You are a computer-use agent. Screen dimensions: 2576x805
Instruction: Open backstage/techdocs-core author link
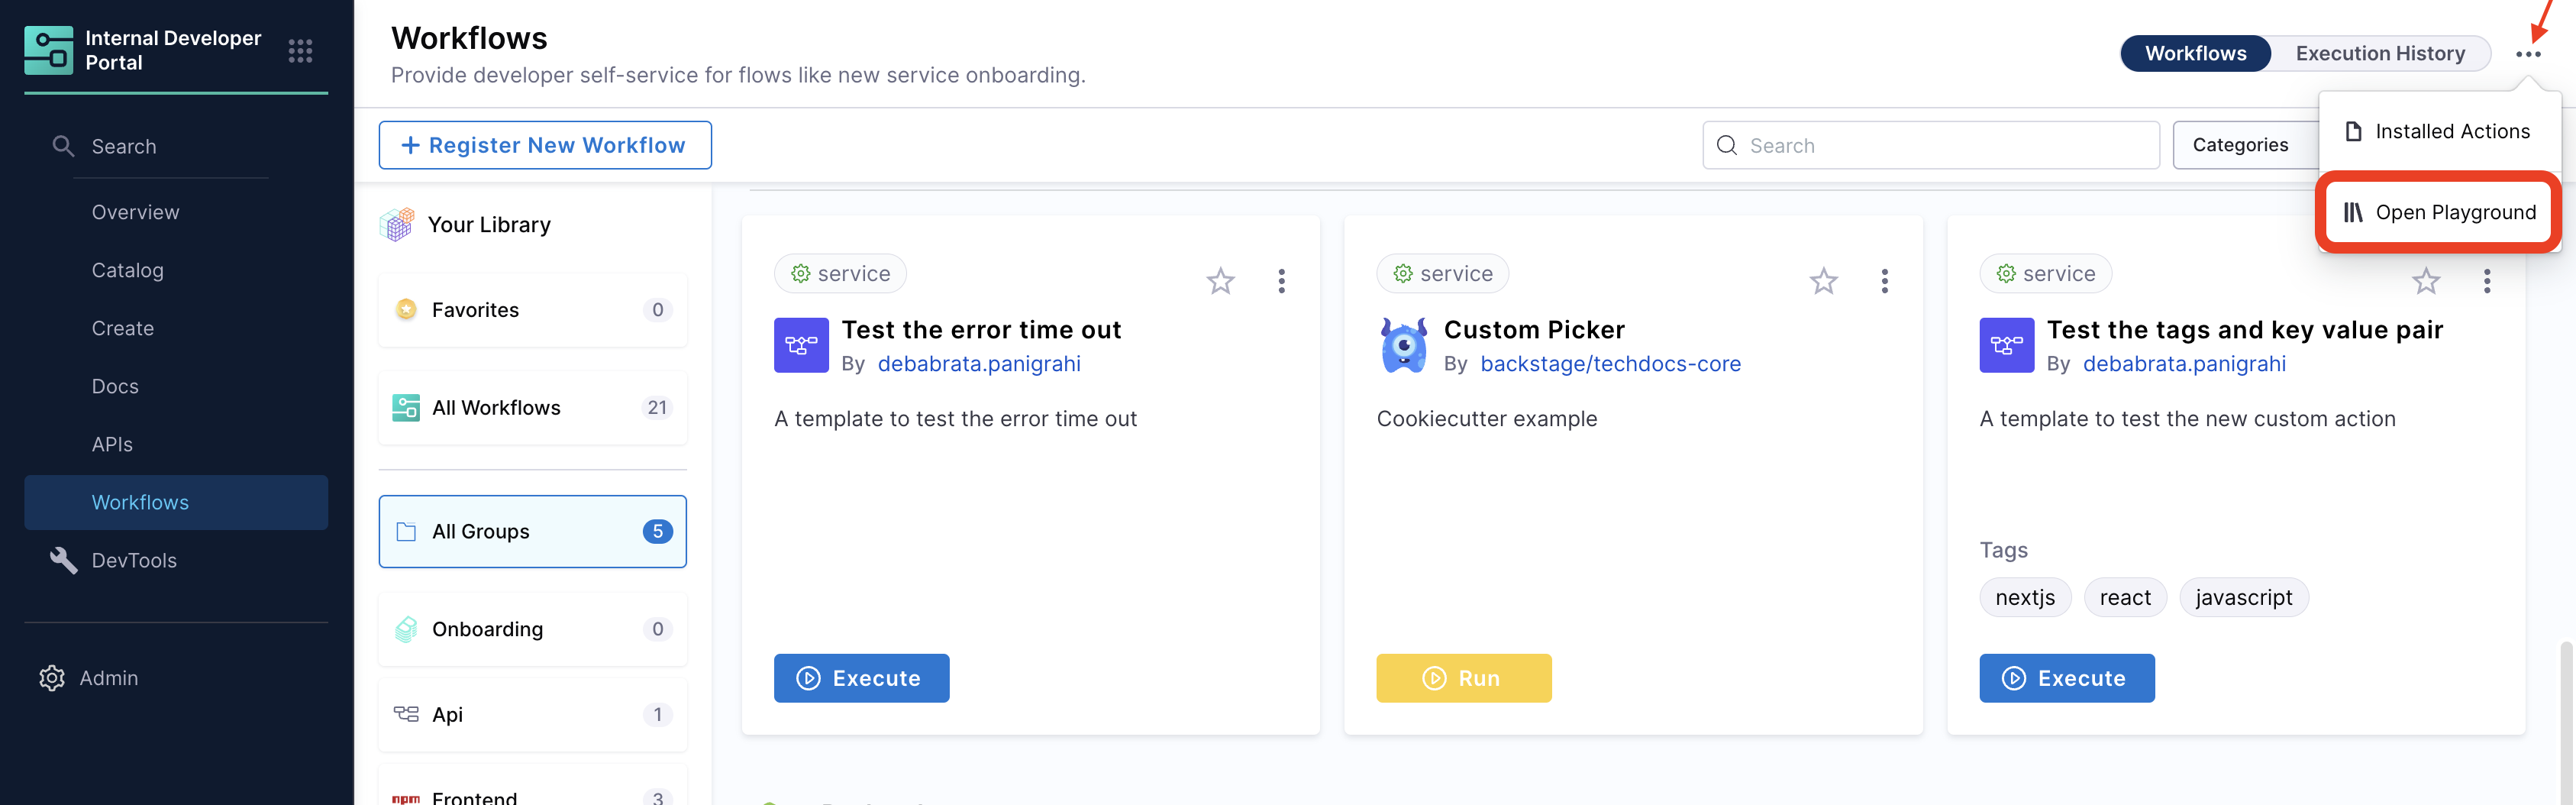click(1610, 364)
